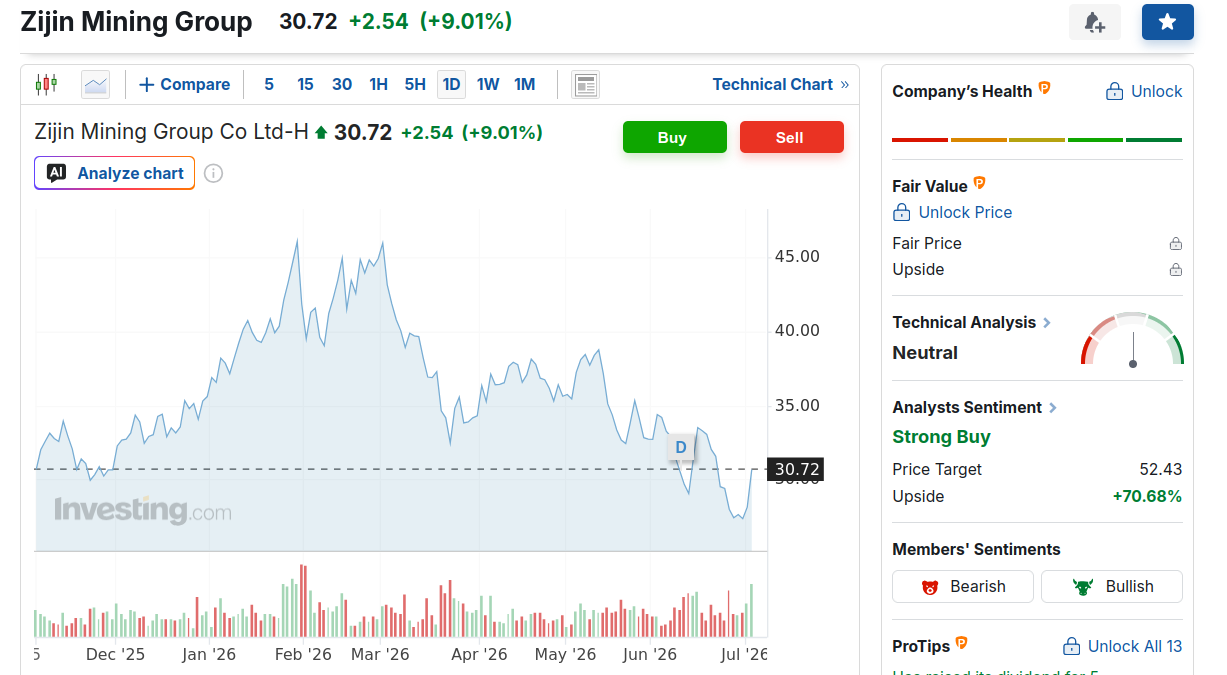Screen dimensions: 1227x675
Task: Select the 1D interval option
Action: [x=451, y=85]
